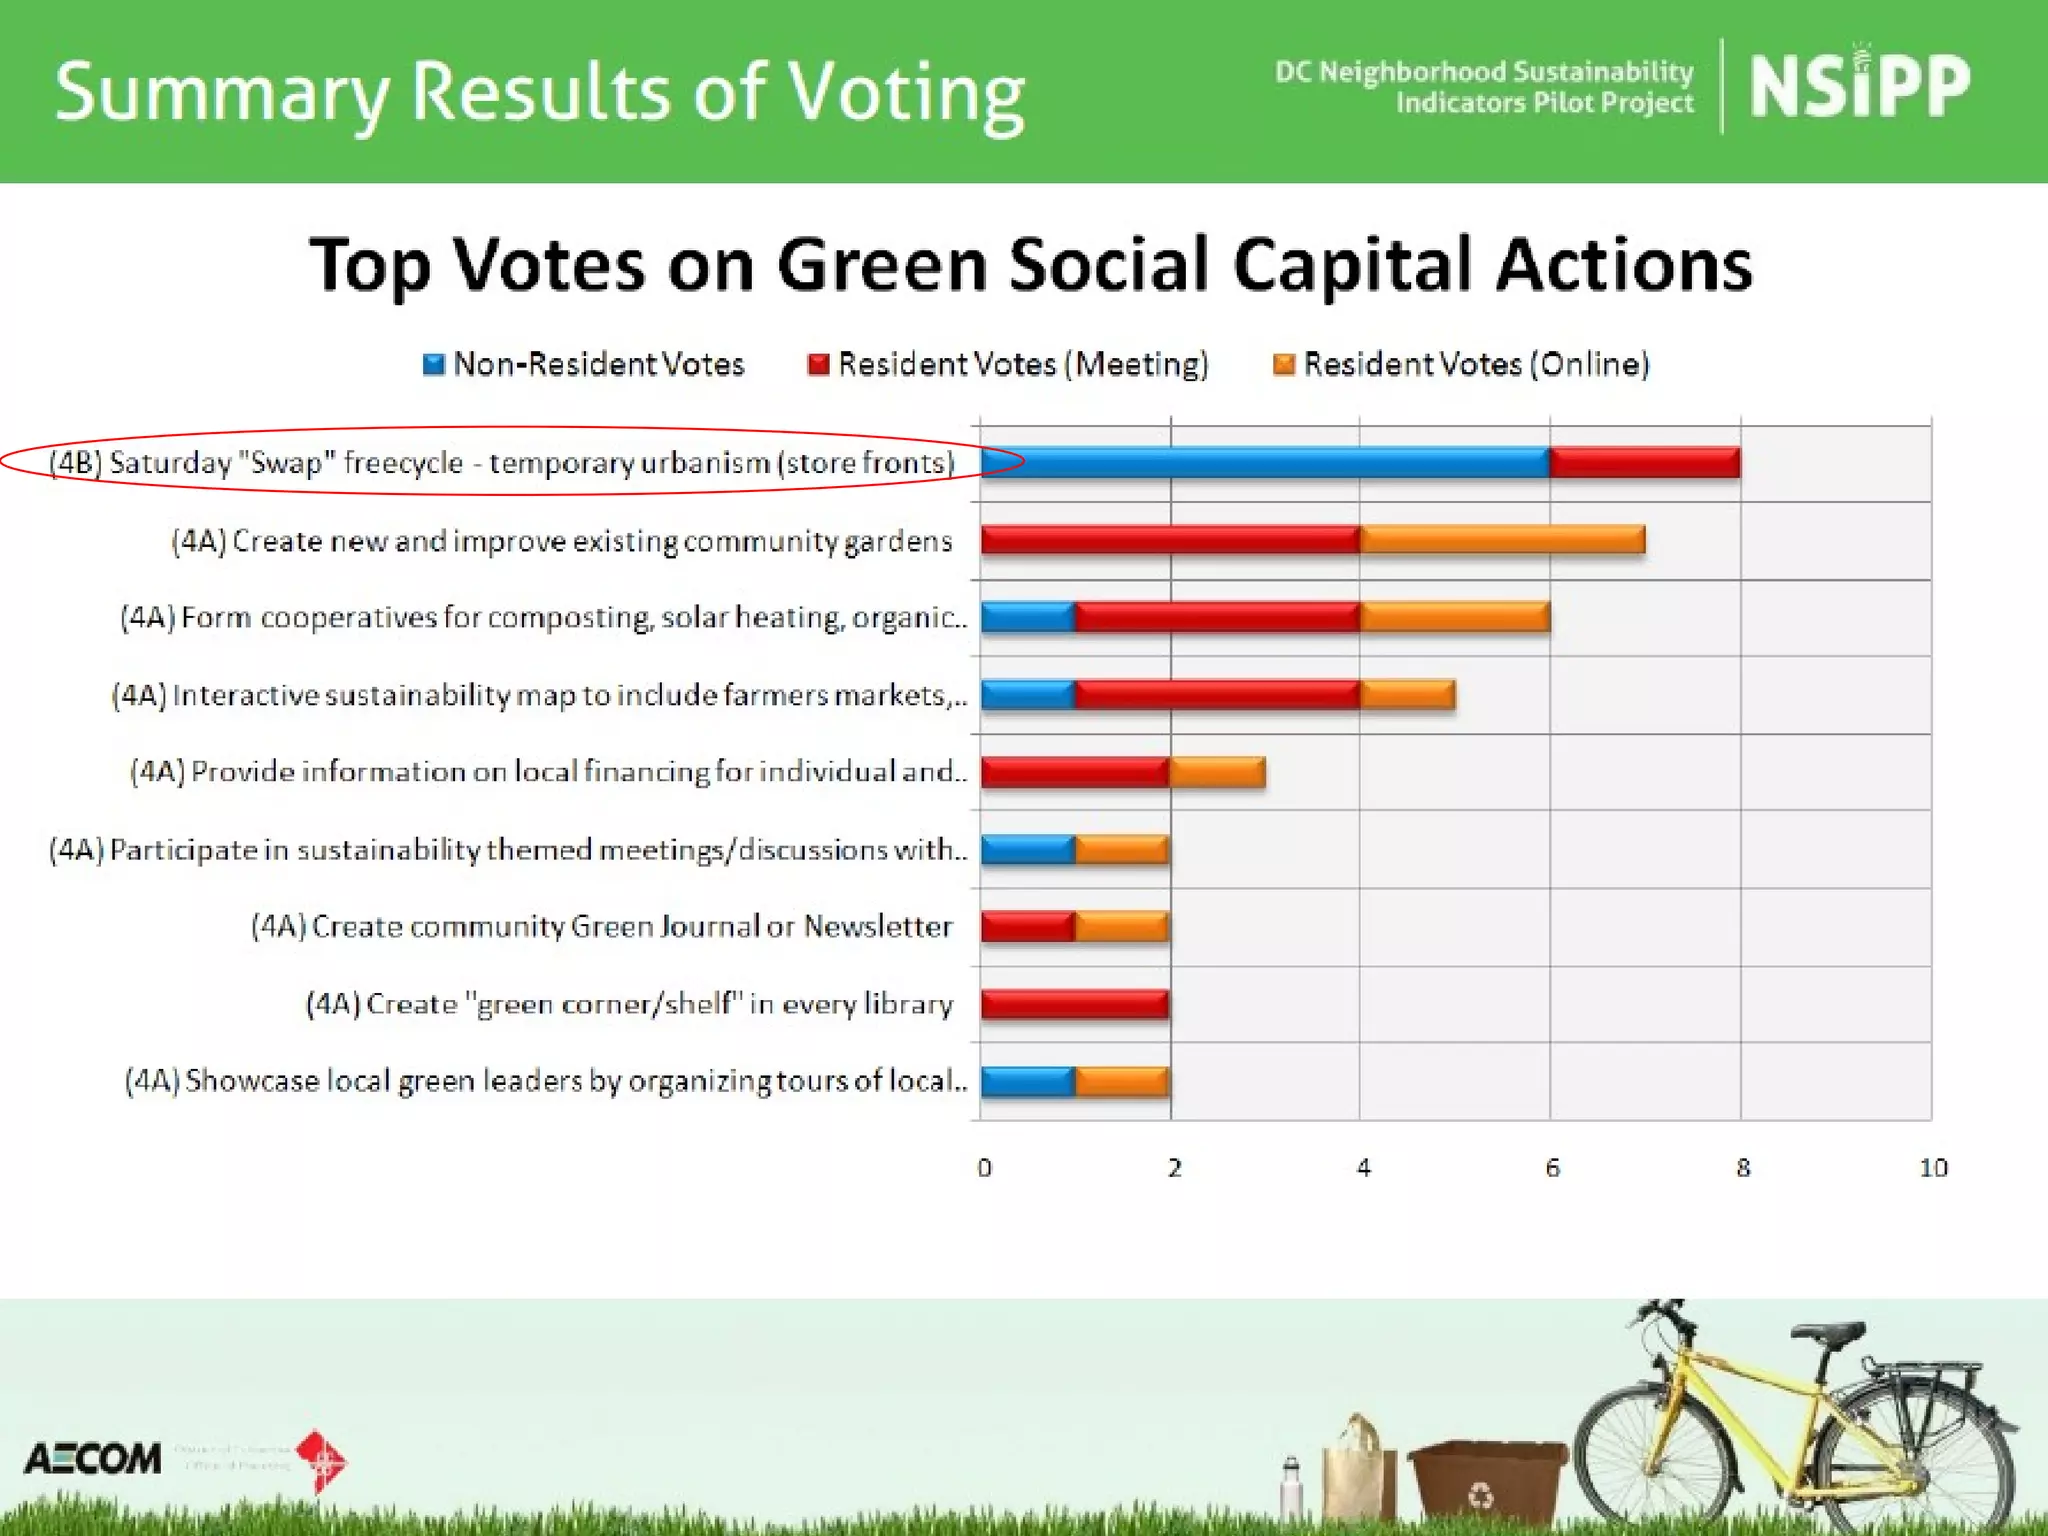The height and width of the screenshot is (1536, 2048).
Task: Click the blue Non-Resident Votes legend swatch
Action: coord(433,365)
